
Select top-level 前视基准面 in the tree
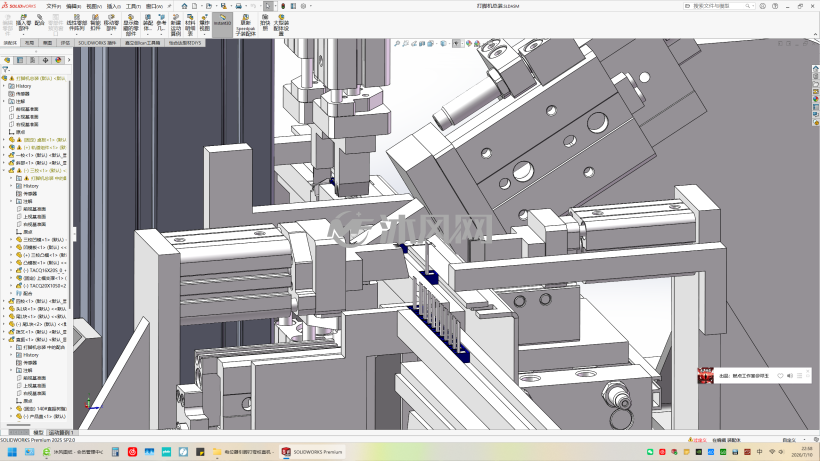(x=27, y=109)
